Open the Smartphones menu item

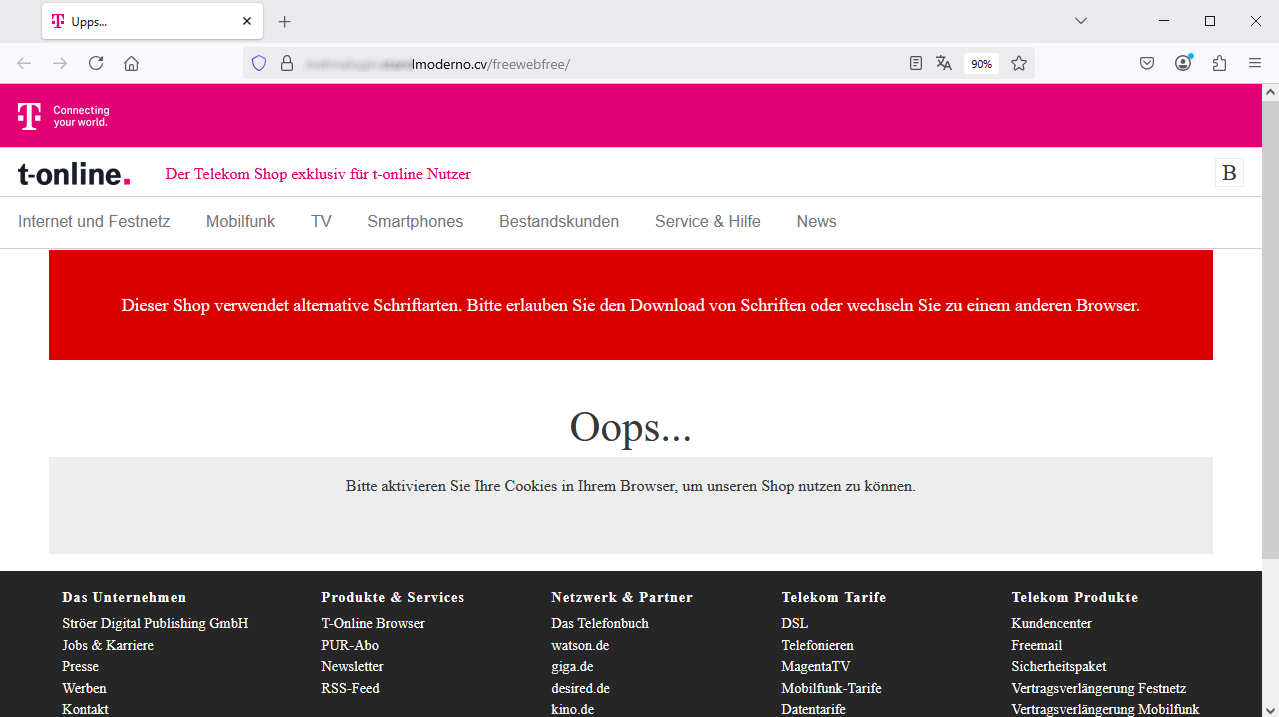pos(415,222)
